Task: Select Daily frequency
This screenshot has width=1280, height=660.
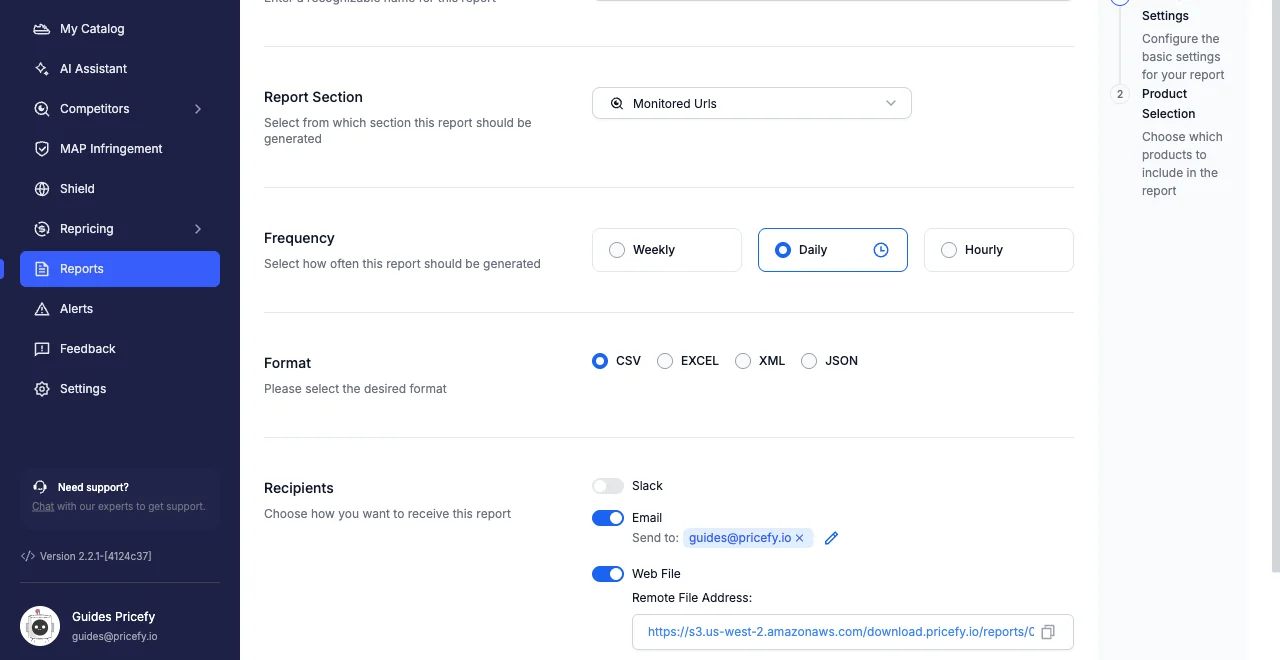Action: click(833, 250)
